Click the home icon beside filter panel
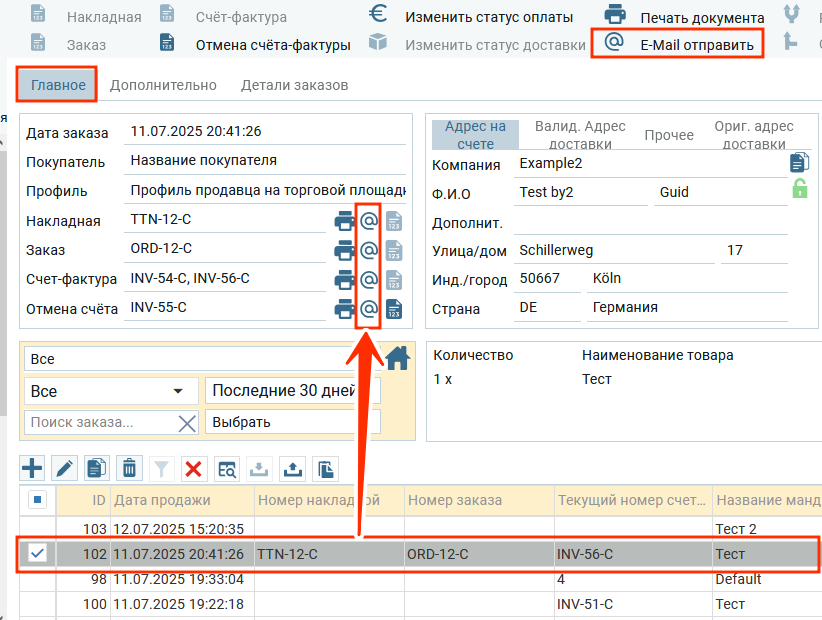Image resolution: width=822 pixels, height=620 pixels. click(398, 358)
